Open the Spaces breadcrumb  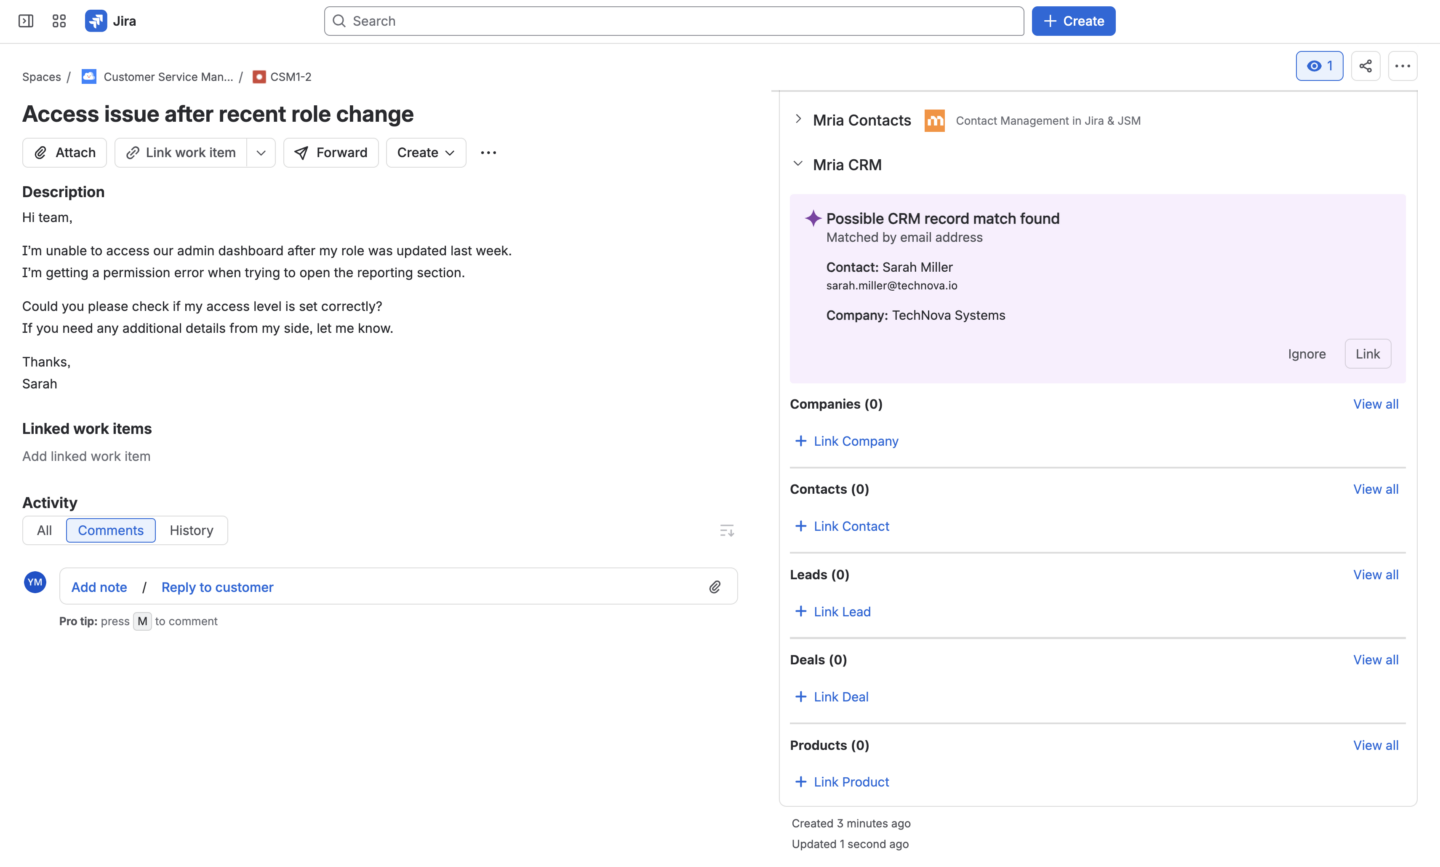42,77
